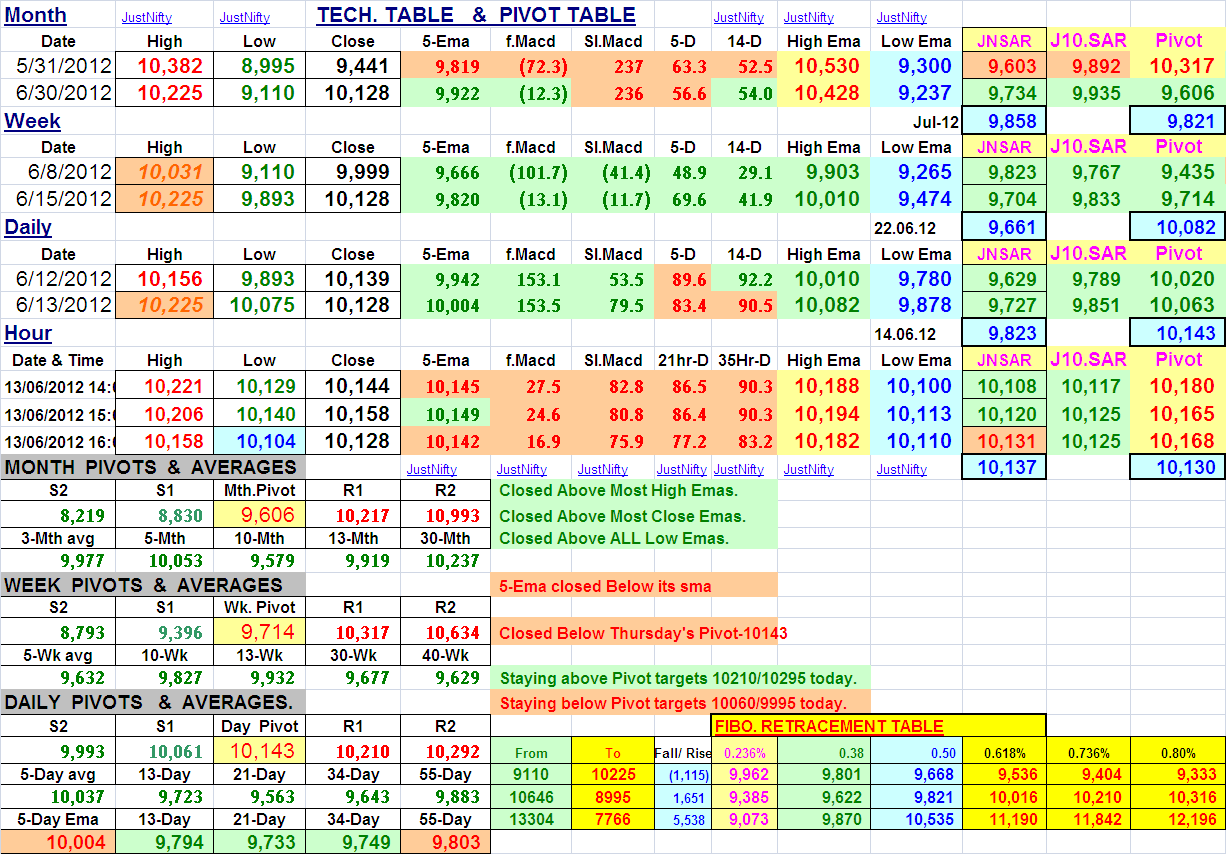1226x854 pixels.
Task: Select boxed JNSAR value 9,661
Action: [x=1004, y=227]
